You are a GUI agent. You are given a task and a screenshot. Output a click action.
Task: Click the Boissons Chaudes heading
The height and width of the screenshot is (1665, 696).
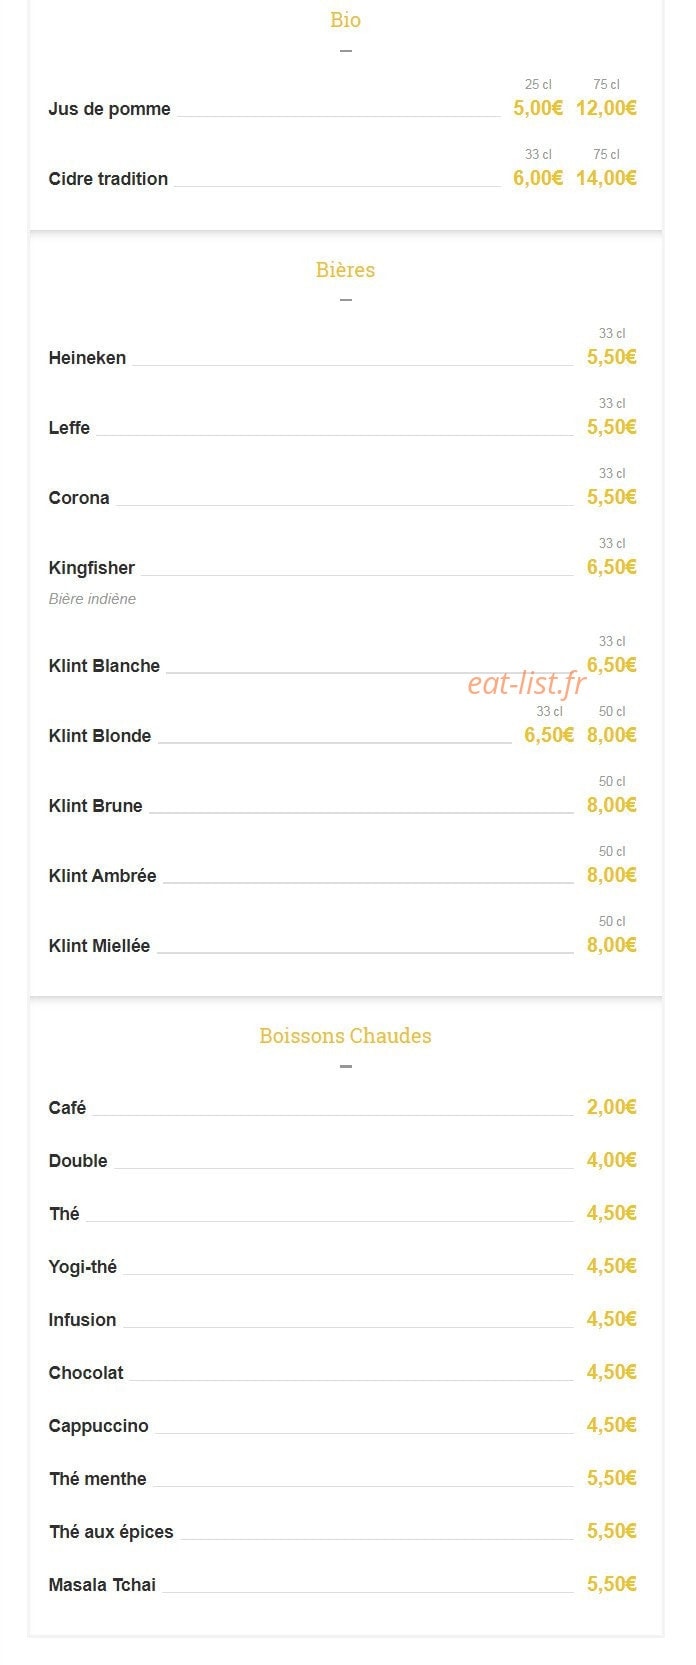click(x=345, y=1036)
